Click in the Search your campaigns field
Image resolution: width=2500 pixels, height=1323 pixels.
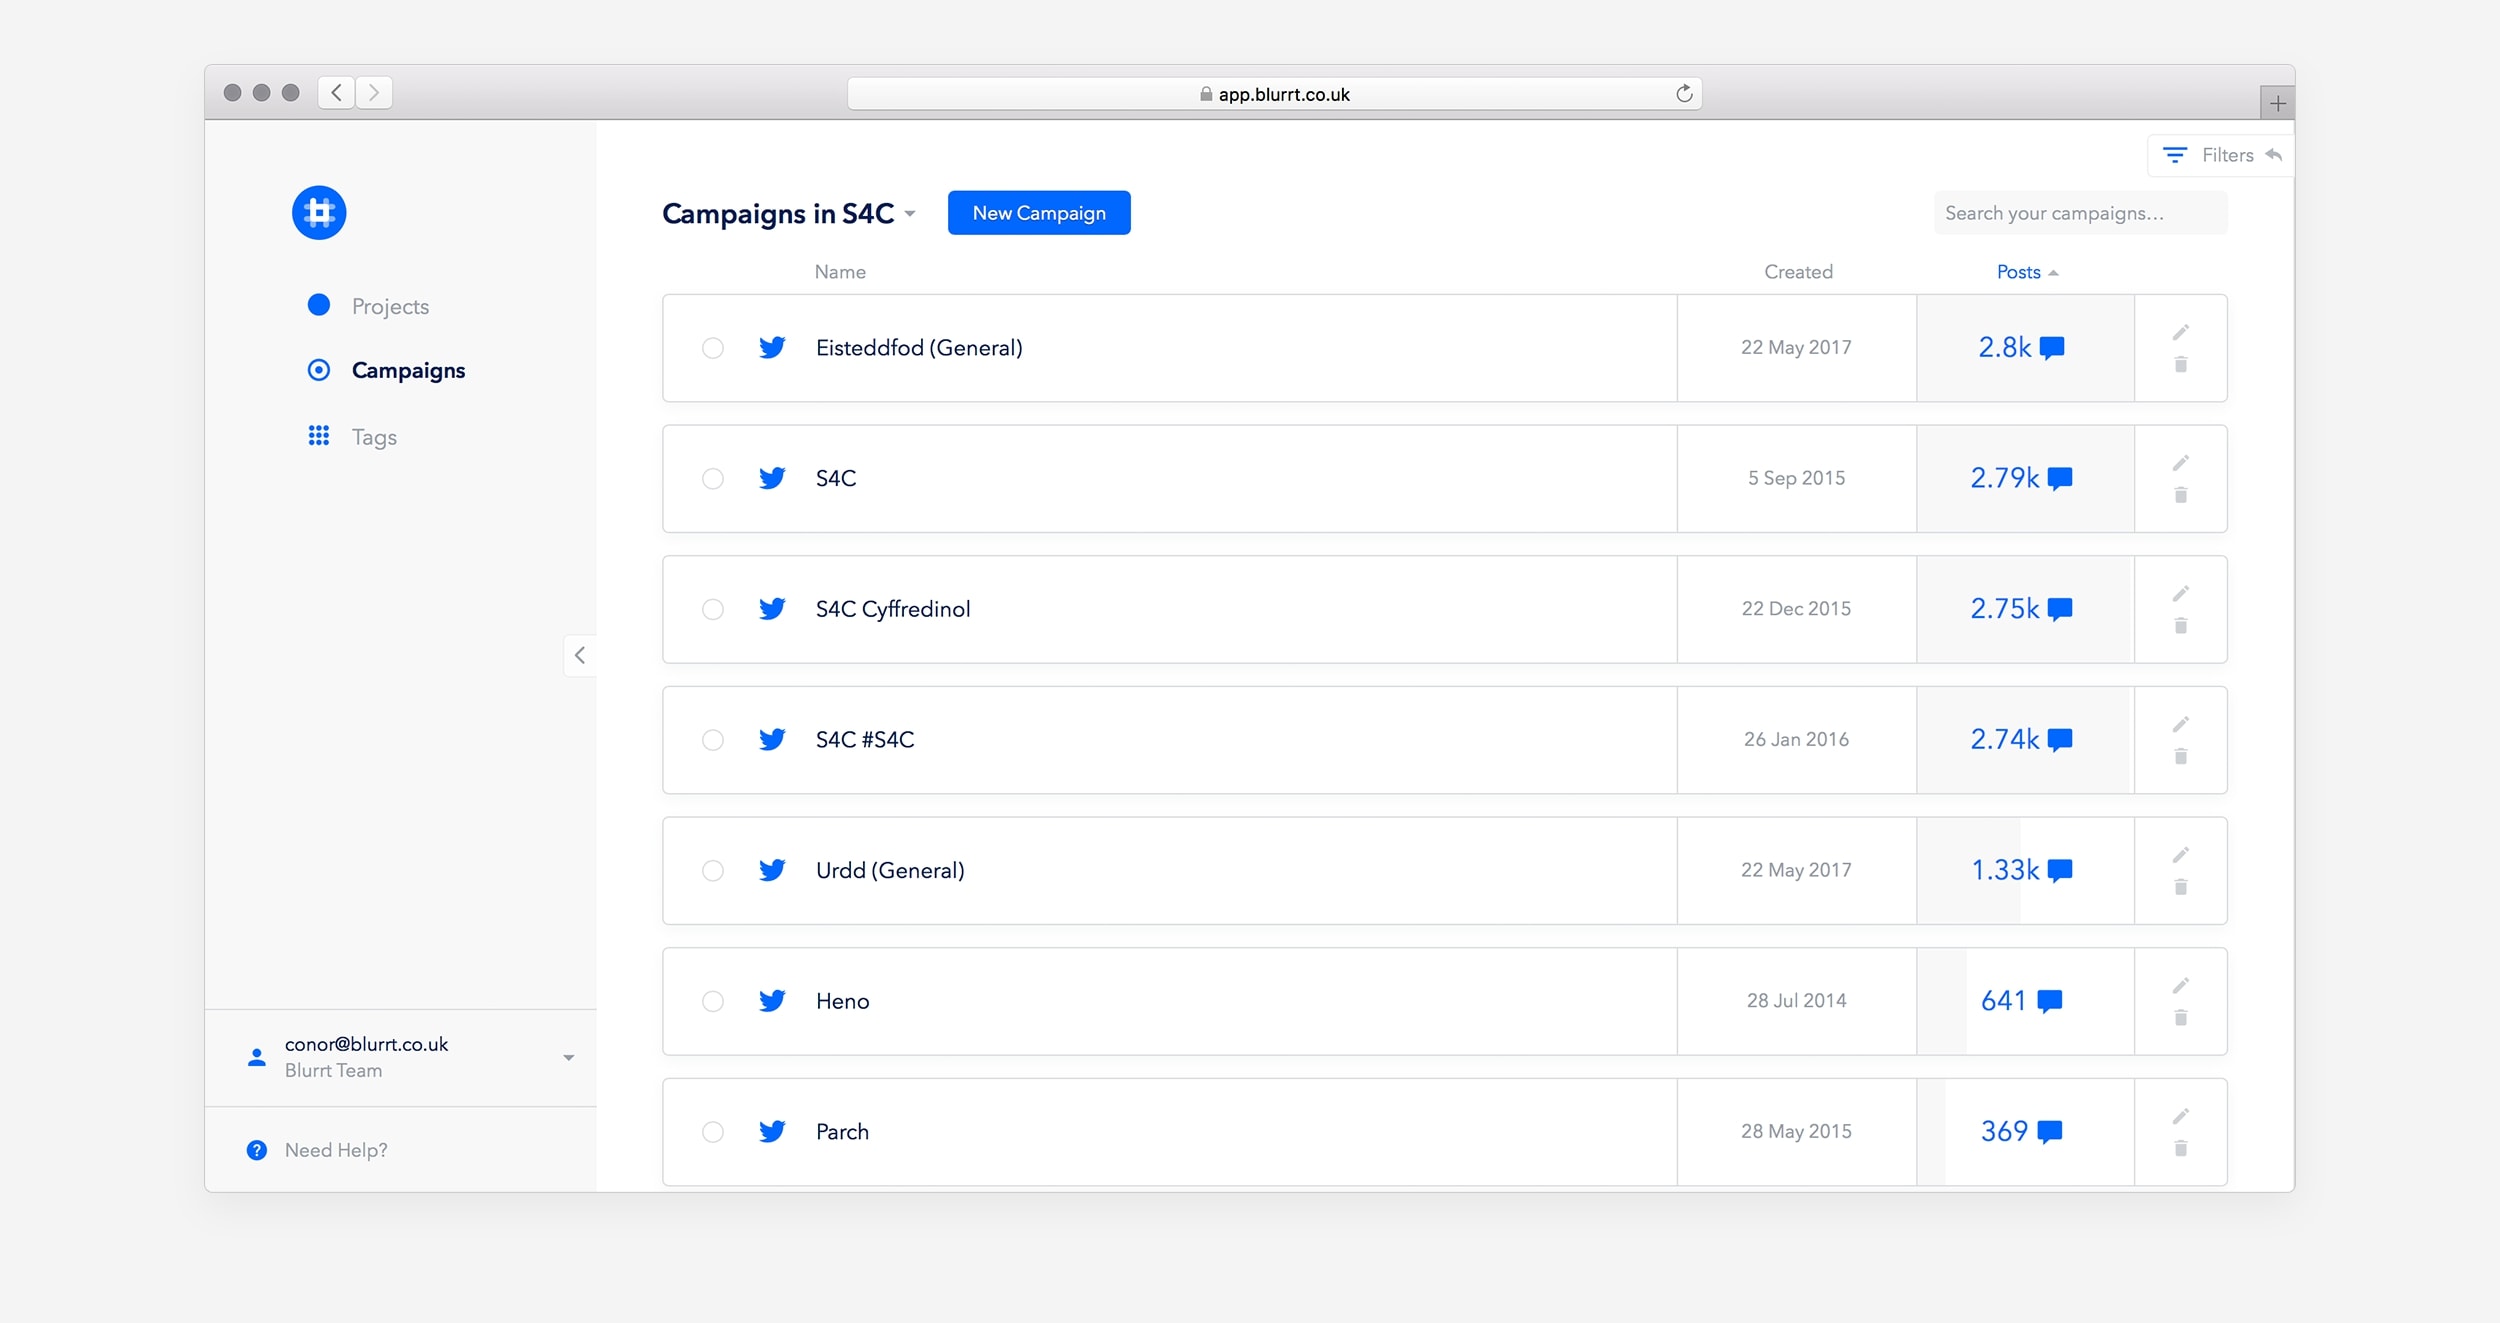tap(2080, 213)
